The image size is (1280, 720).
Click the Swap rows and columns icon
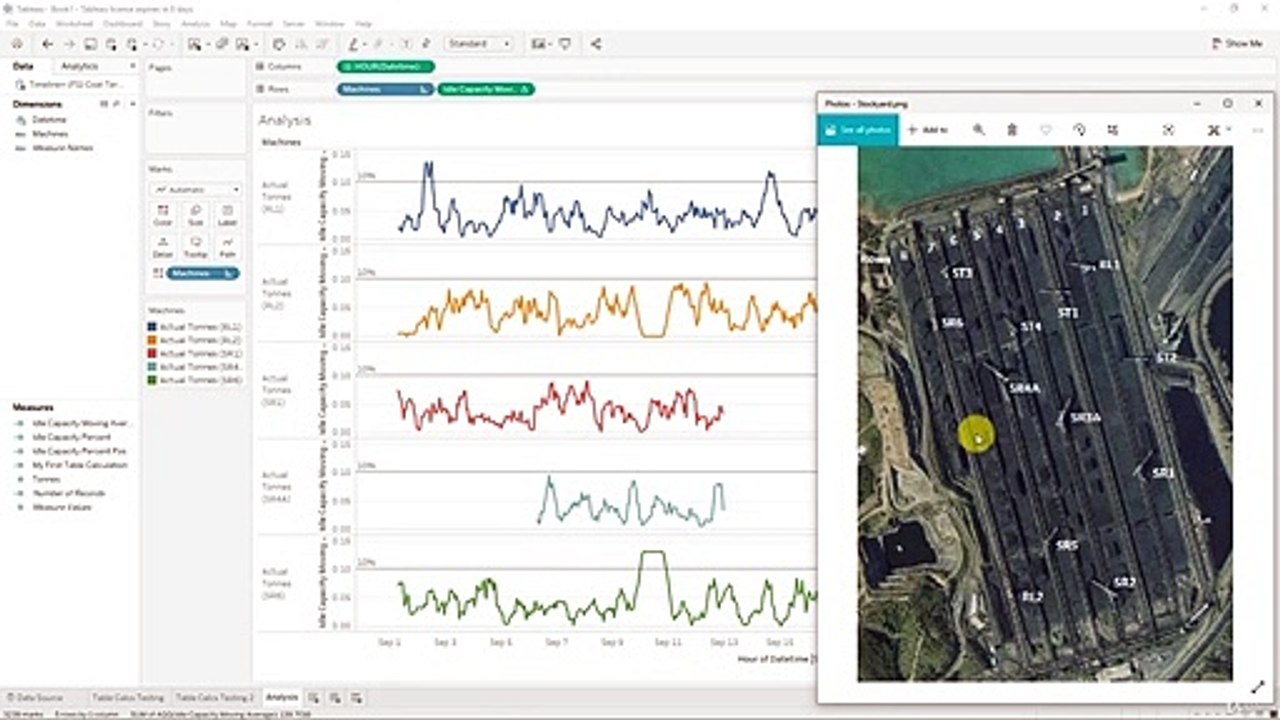click(x=279, y=44)
